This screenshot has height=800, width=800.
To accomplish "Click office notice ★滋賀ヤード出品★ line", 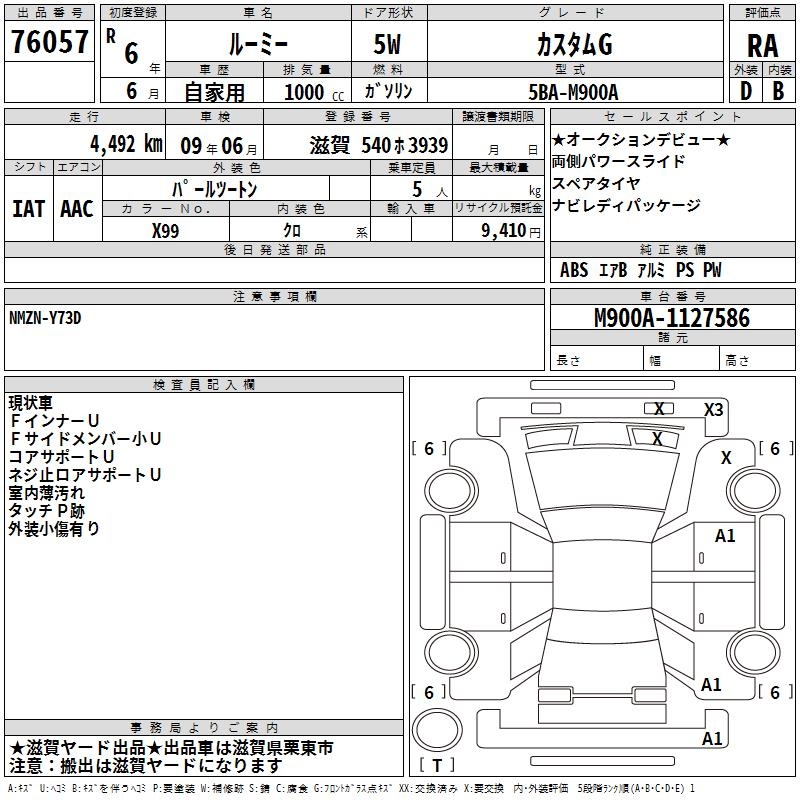I will (171, 748).
